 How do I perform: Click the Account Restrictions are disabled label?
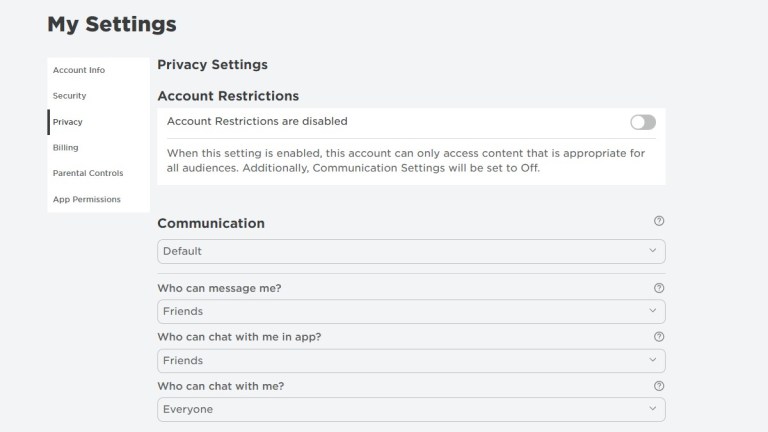257,122
